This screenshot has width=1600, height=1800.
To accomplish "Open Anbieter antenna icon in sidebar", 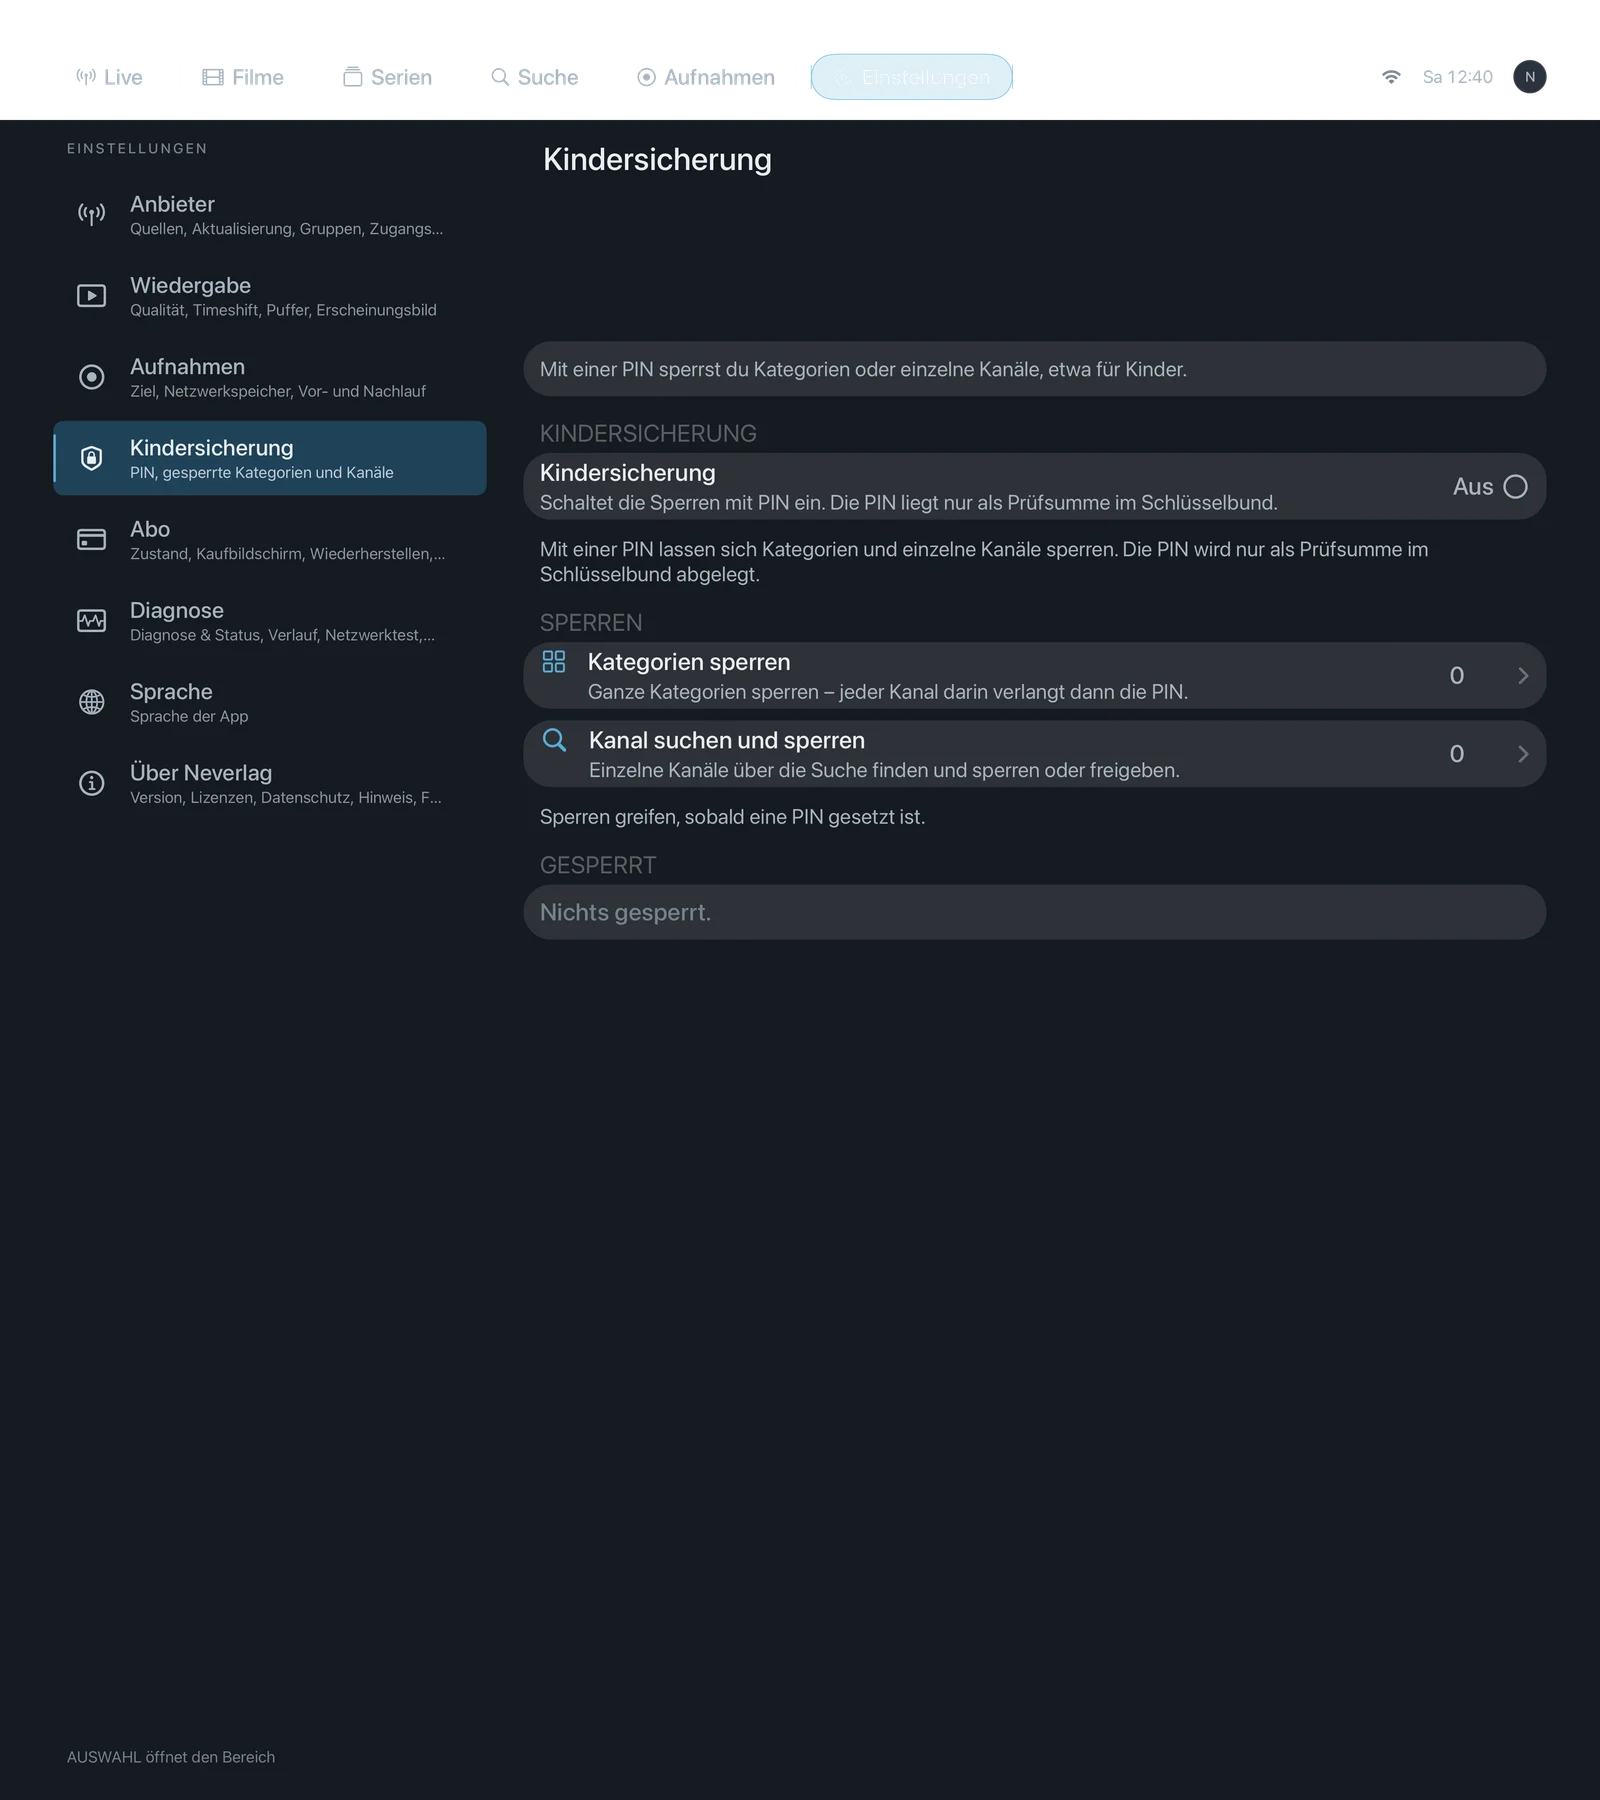I will (91, 214).
